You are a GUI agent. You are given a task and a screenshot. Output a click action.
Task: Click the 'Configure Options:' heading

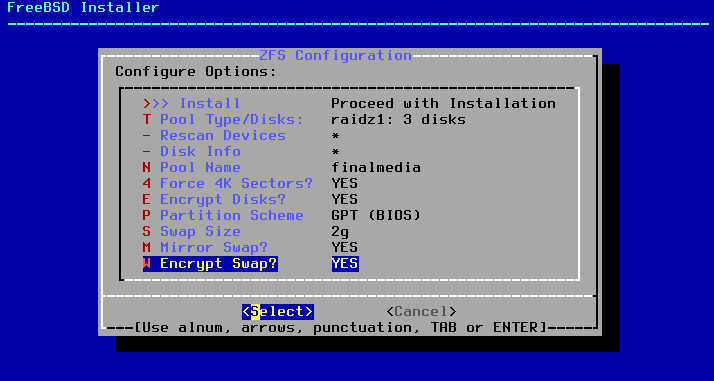(196, 72)
